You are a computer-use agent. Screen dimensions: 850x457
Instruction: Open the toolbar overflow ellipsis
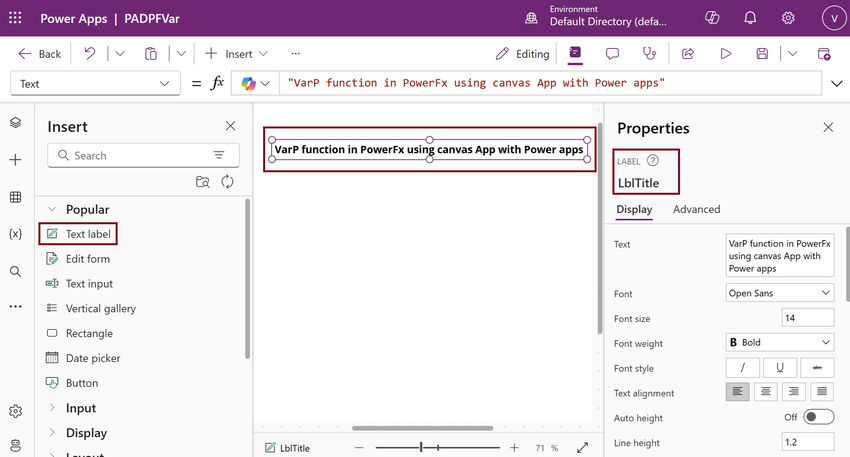coord(295,53)
